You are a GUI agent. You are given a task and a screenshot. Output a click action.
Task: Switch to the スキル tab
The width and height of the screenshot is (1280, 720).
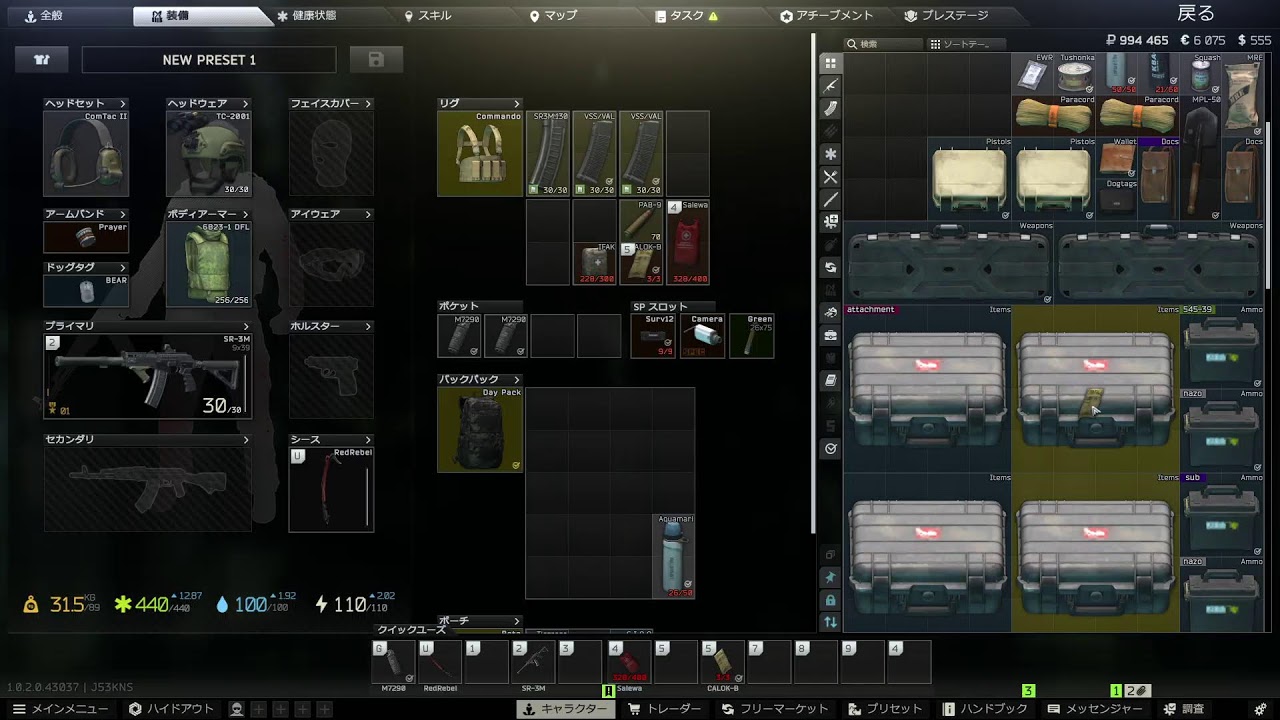(428, 16)
